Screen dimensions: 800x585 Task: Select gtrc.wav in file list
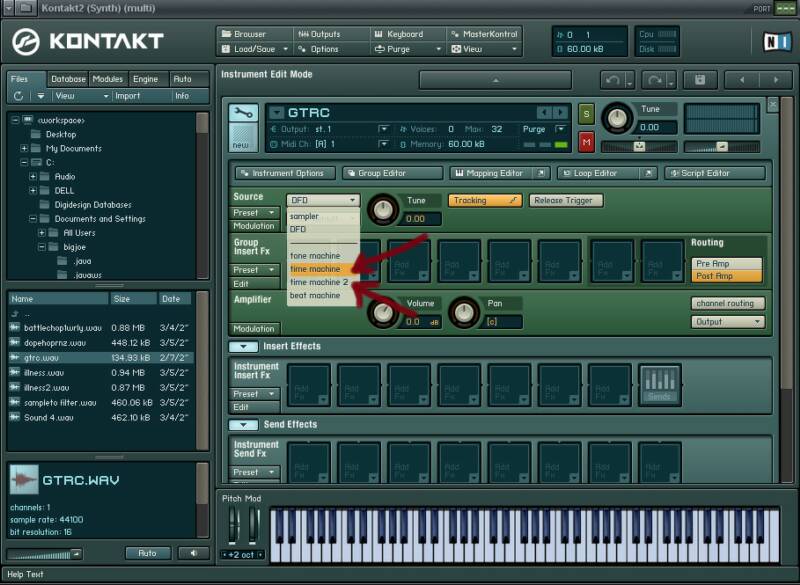coord(100,358)
